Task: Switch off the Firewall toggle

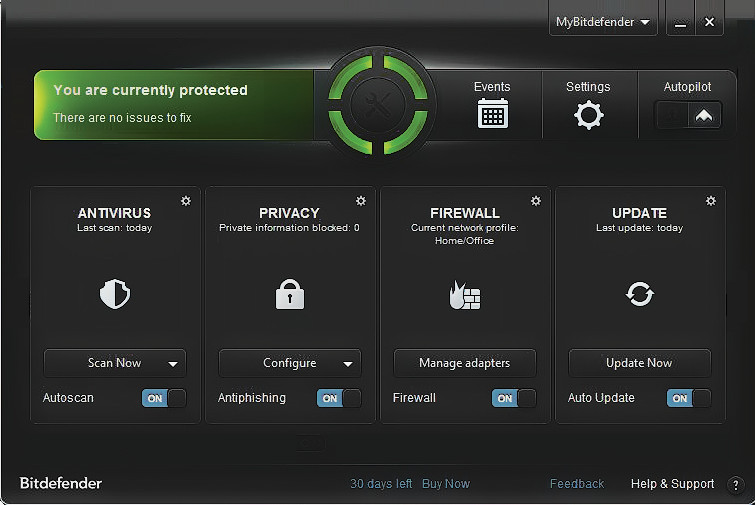Action: click(x=514, y=398)
